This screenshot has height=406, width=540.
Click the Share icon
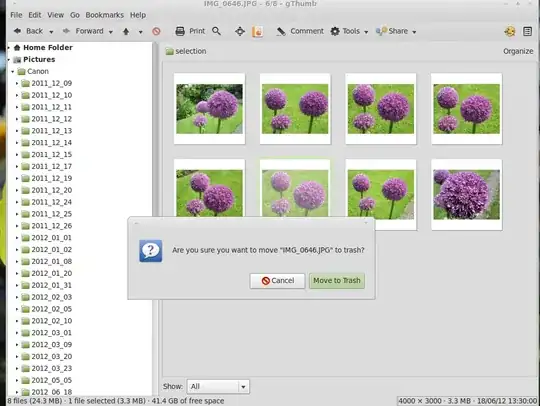(x=381, y=31)
